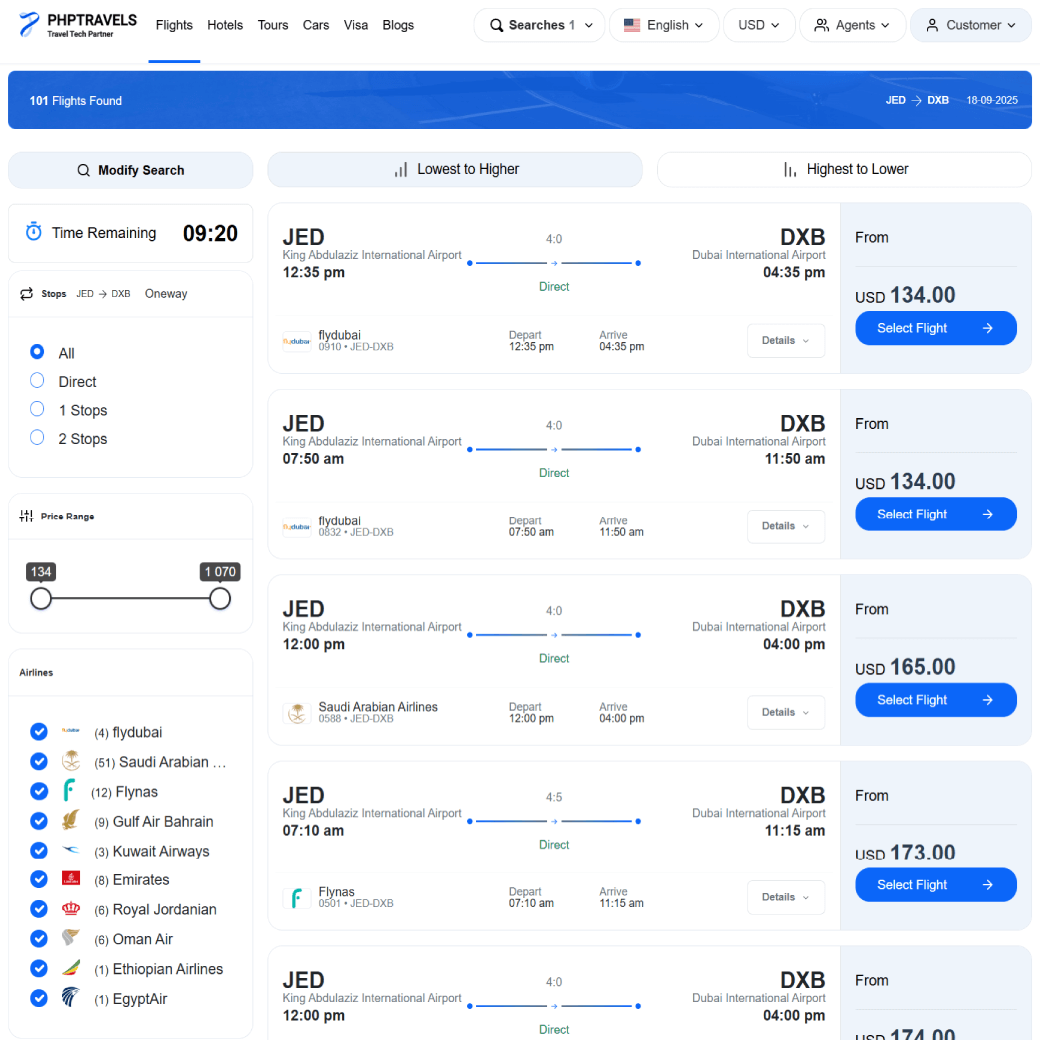Click the maximum price slider handle at 1 070
Screen dimensions: 1040x1040
click(x=220, y=598)
